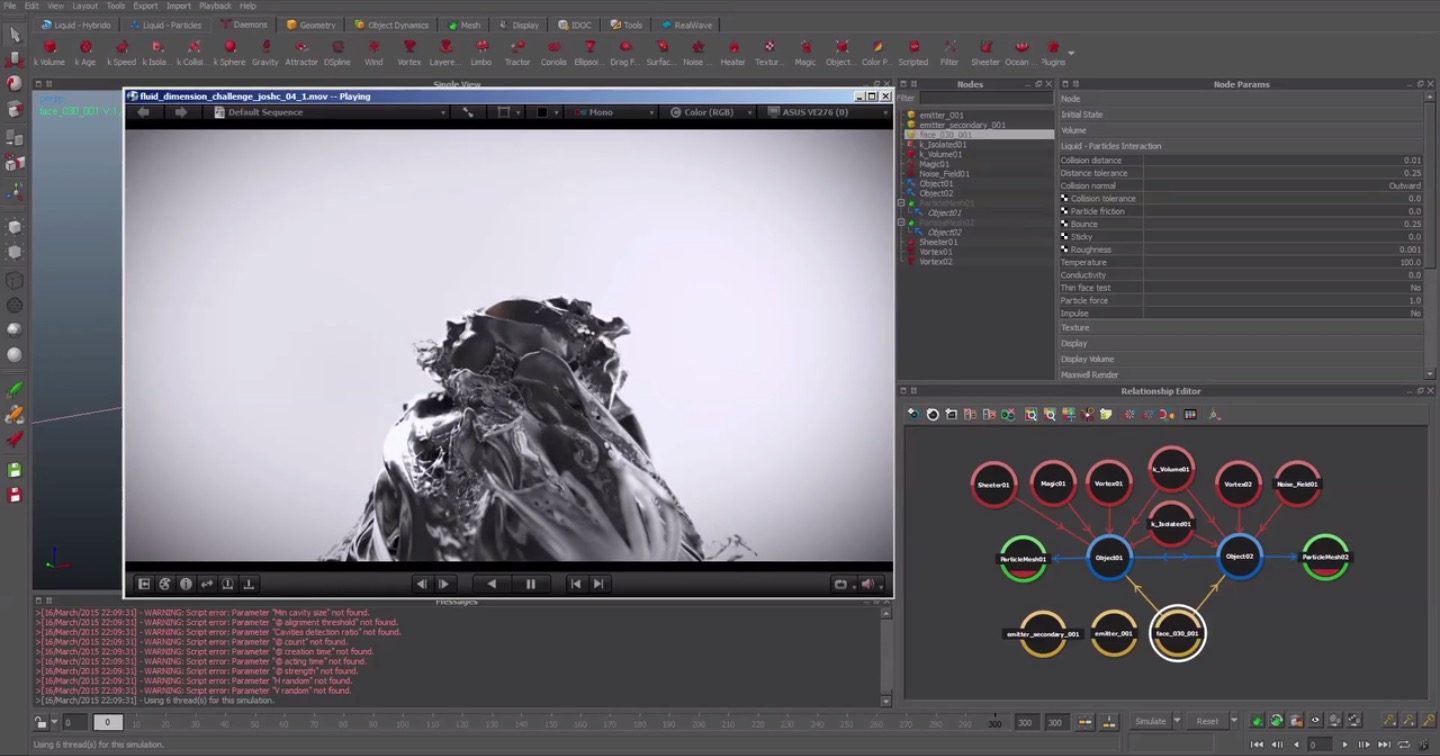Select the face_030_001 node circle in Relationship Editor
Screen dimensions: 1440x756
(x=1177, y=633)
